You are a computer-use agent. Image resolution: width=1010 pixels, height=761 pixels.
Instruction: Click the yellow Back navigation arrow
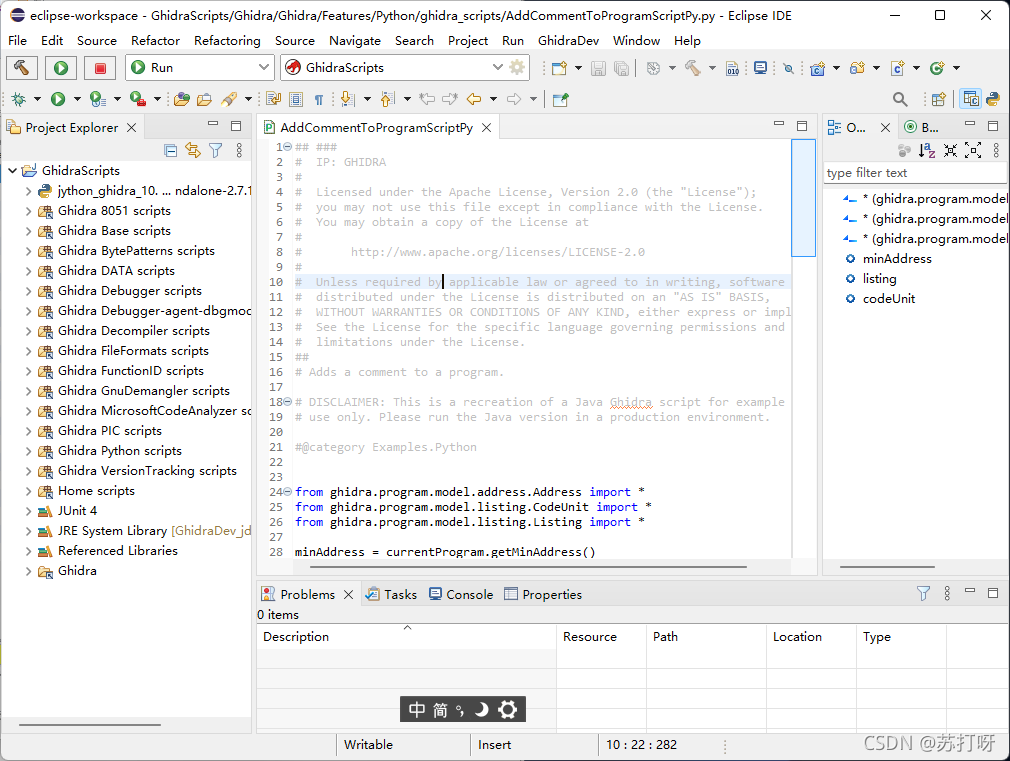pos(474,99)
